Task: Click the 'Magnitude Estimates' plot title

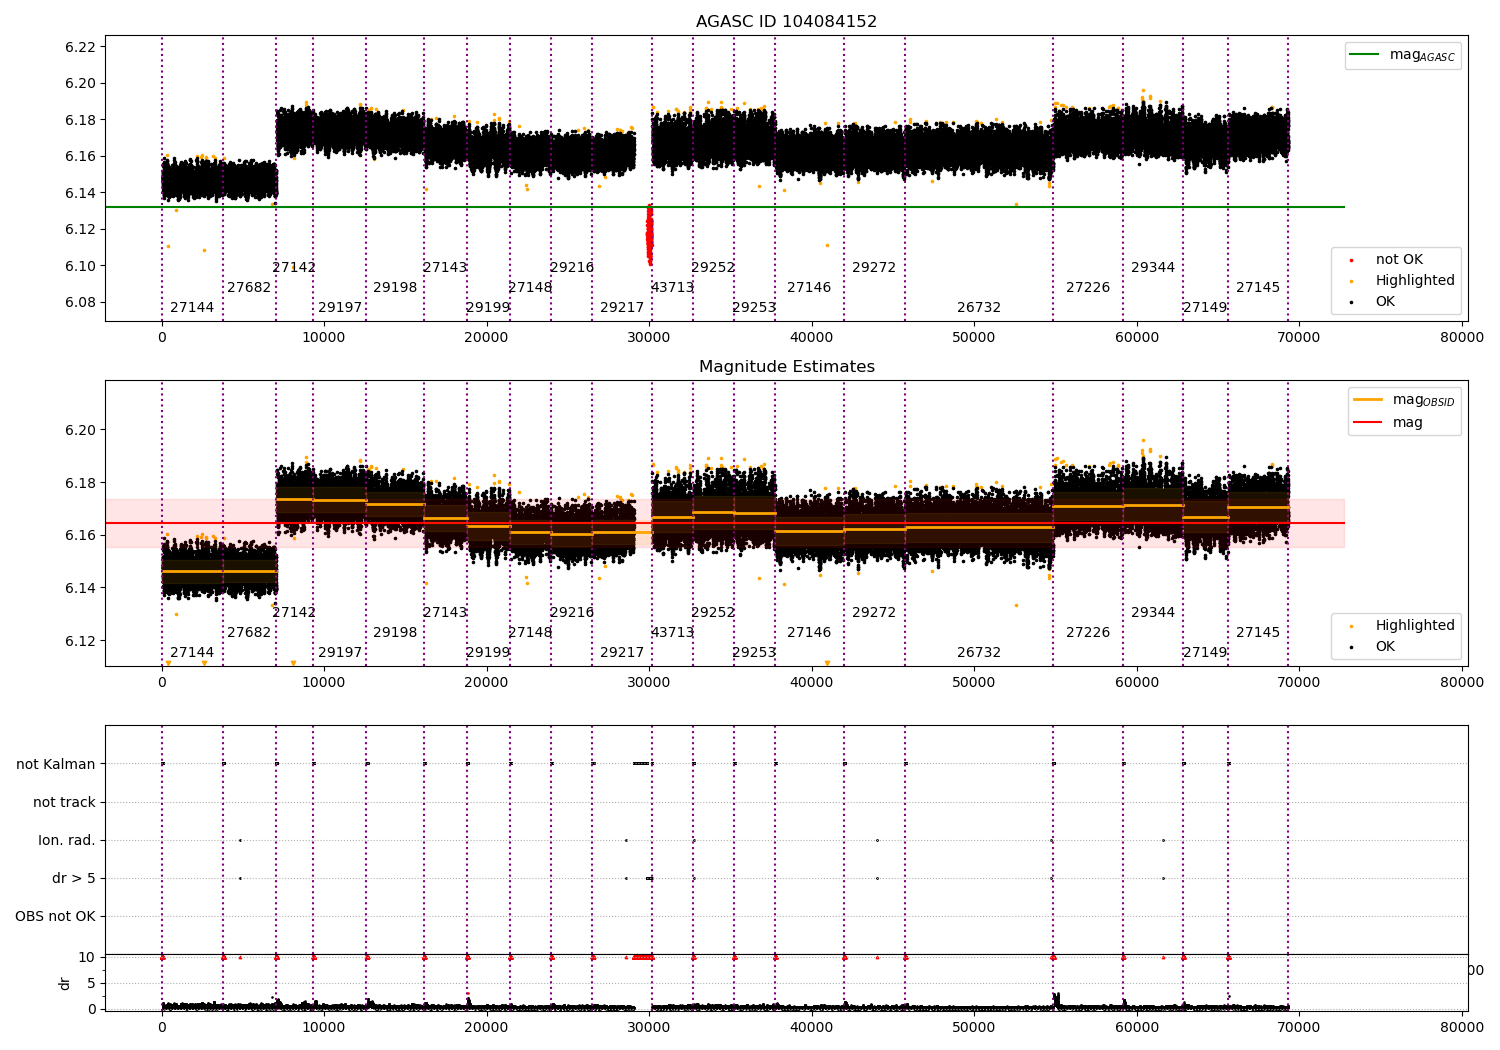Action: click(x=786, y=367)
